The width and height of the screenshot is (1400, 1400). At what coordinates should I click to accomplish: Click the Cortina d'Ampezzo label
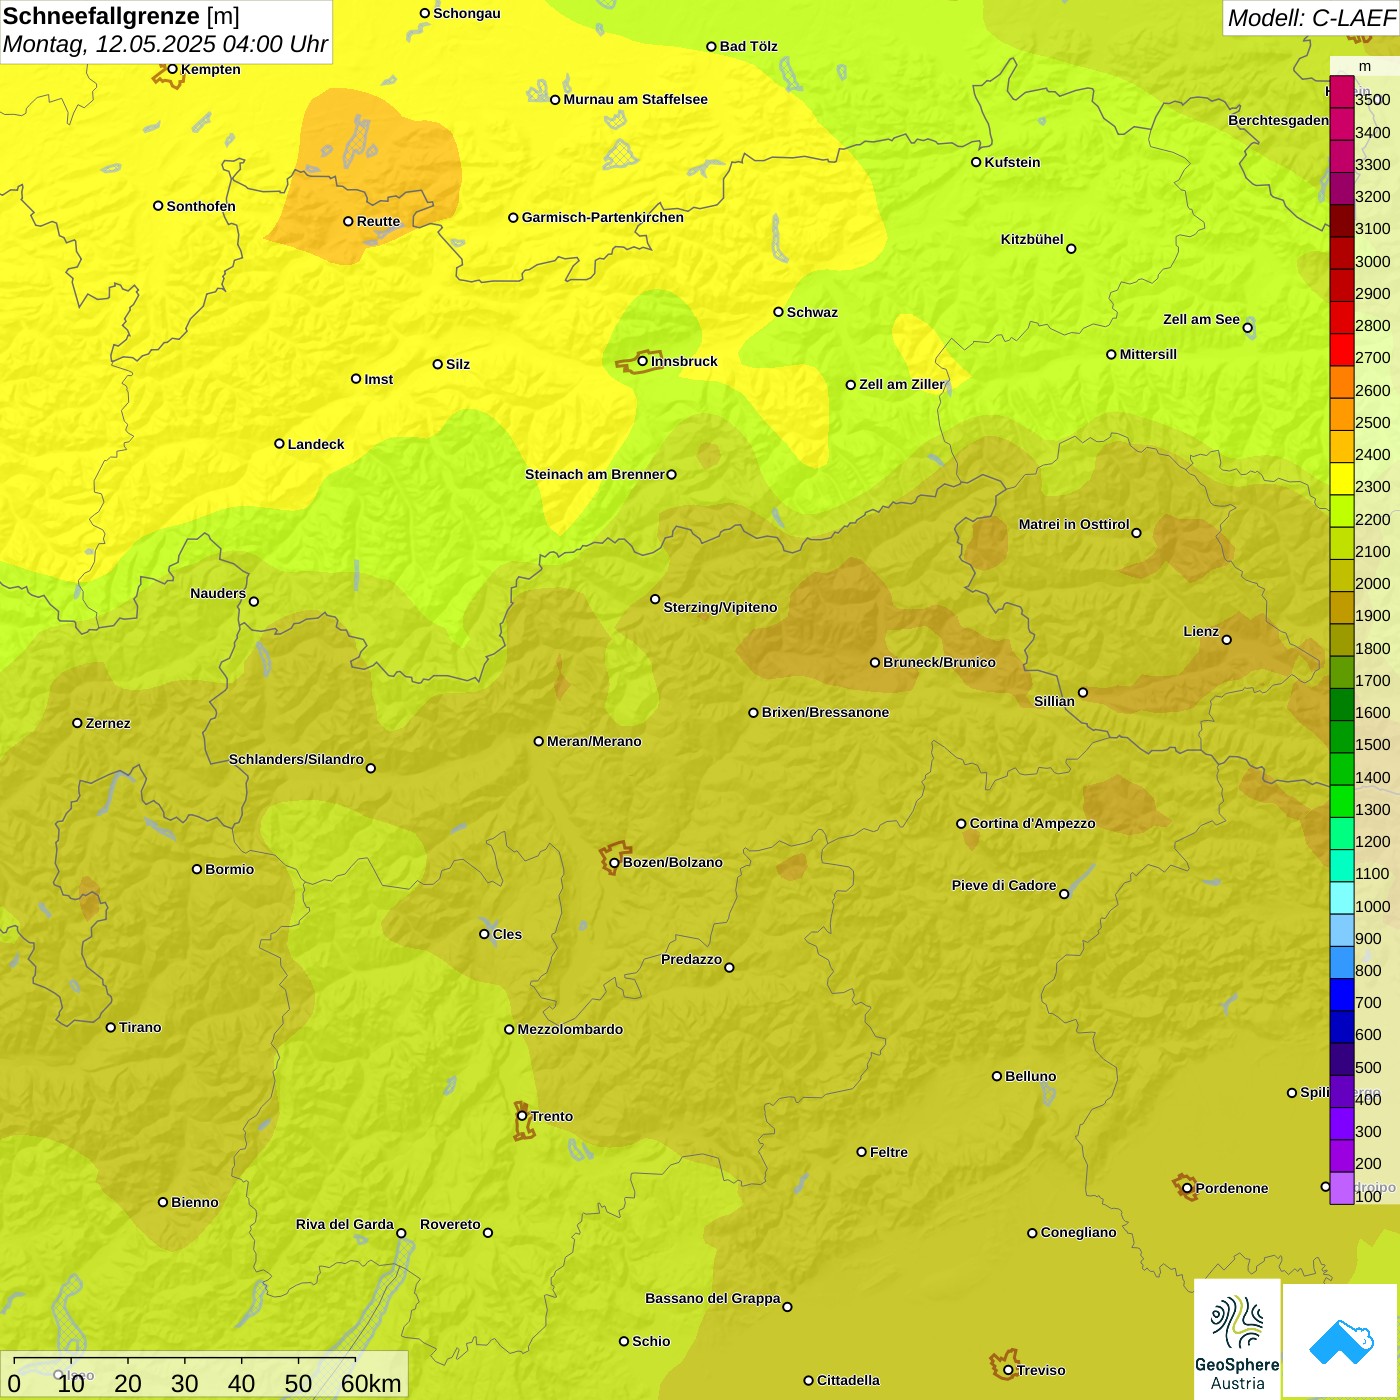pyautogui.click(x=1032, y=823)
